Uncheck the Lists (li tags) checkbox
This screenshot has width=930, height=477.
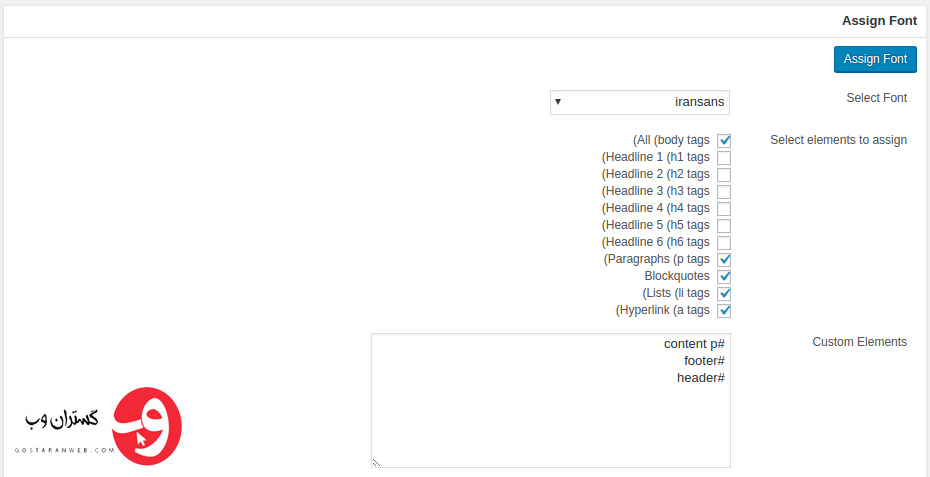tap(724, 293)
